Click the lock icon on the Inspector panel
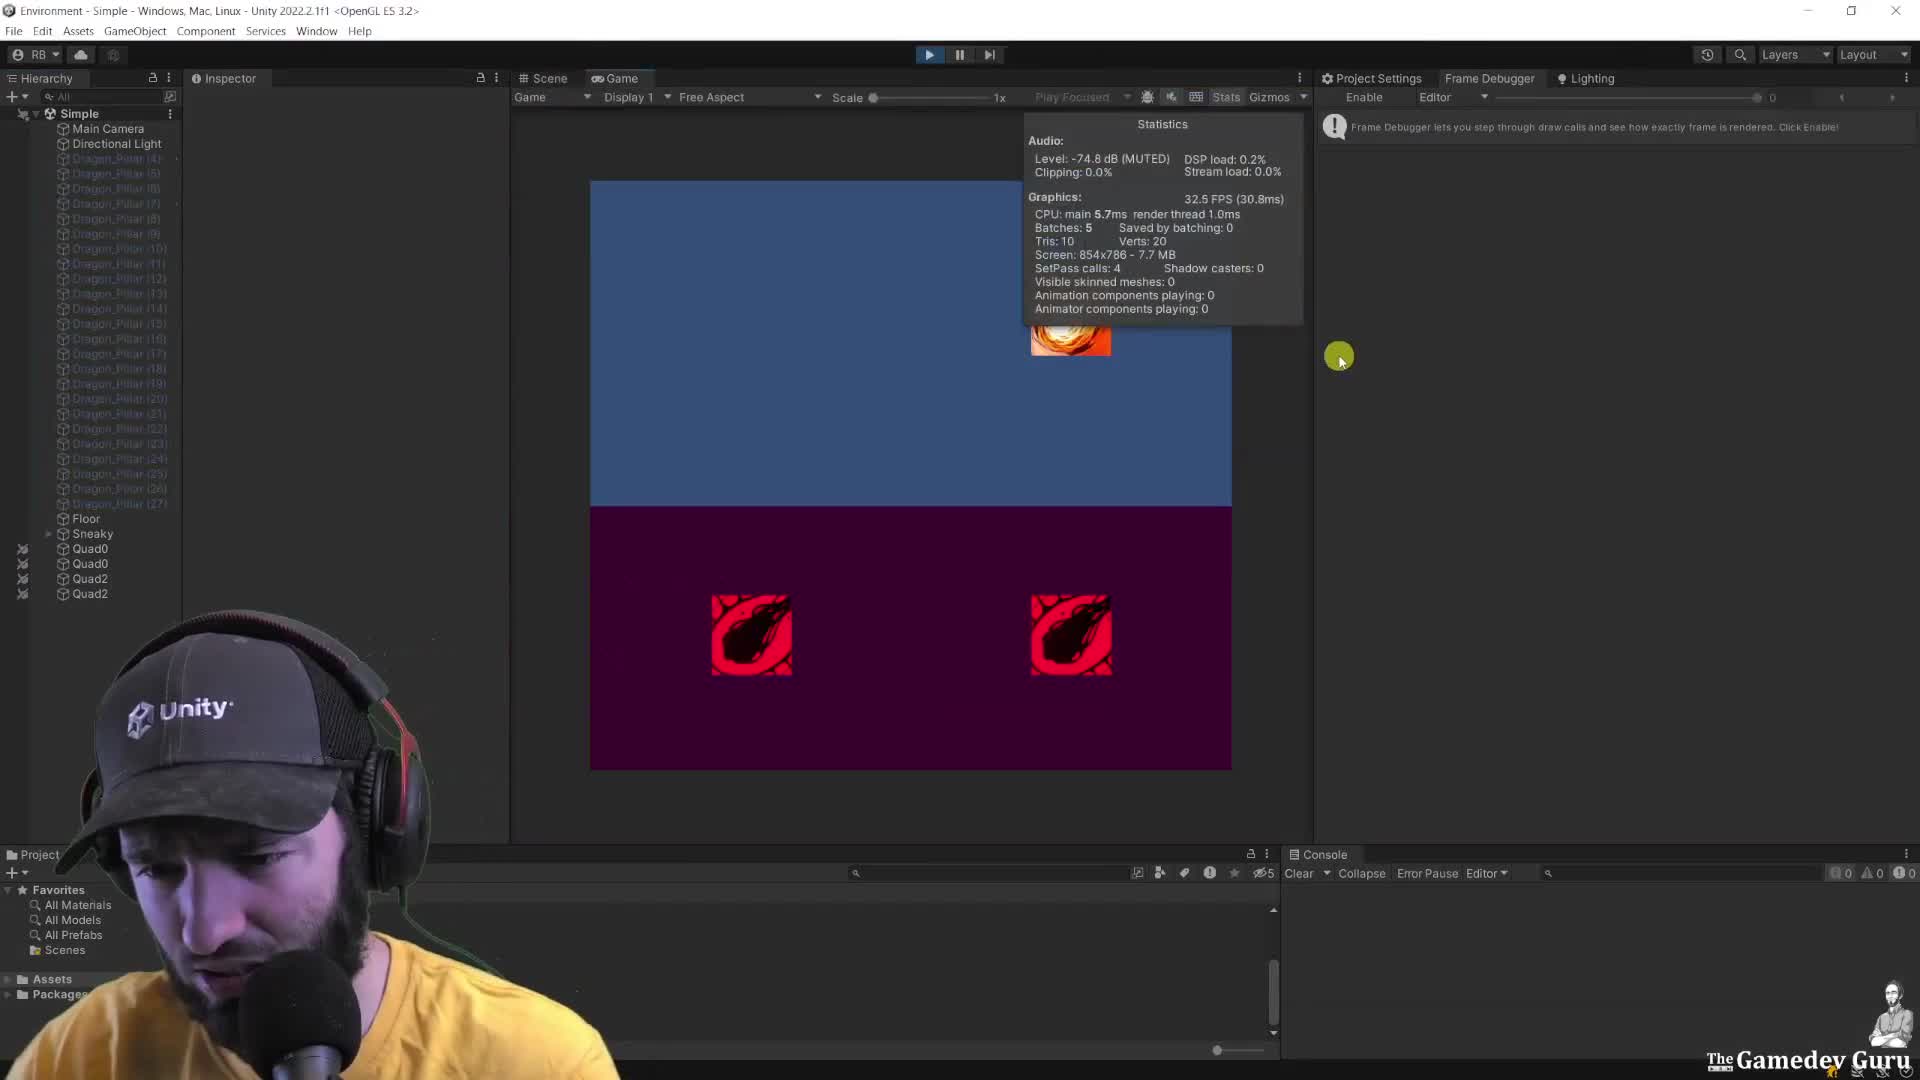 [481, 77]
